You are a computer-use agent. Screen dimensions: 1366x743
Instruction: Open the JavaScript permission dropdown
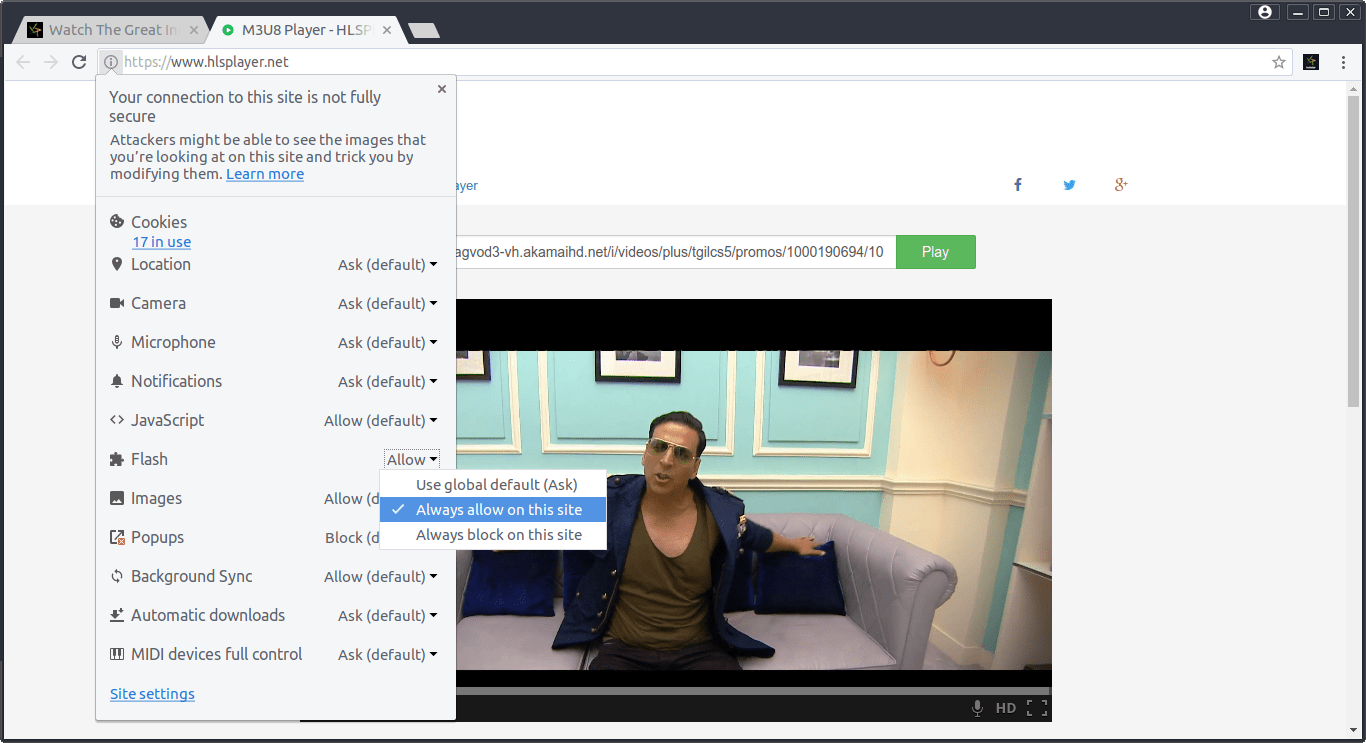pyautogui.click(x=381, y=420)
